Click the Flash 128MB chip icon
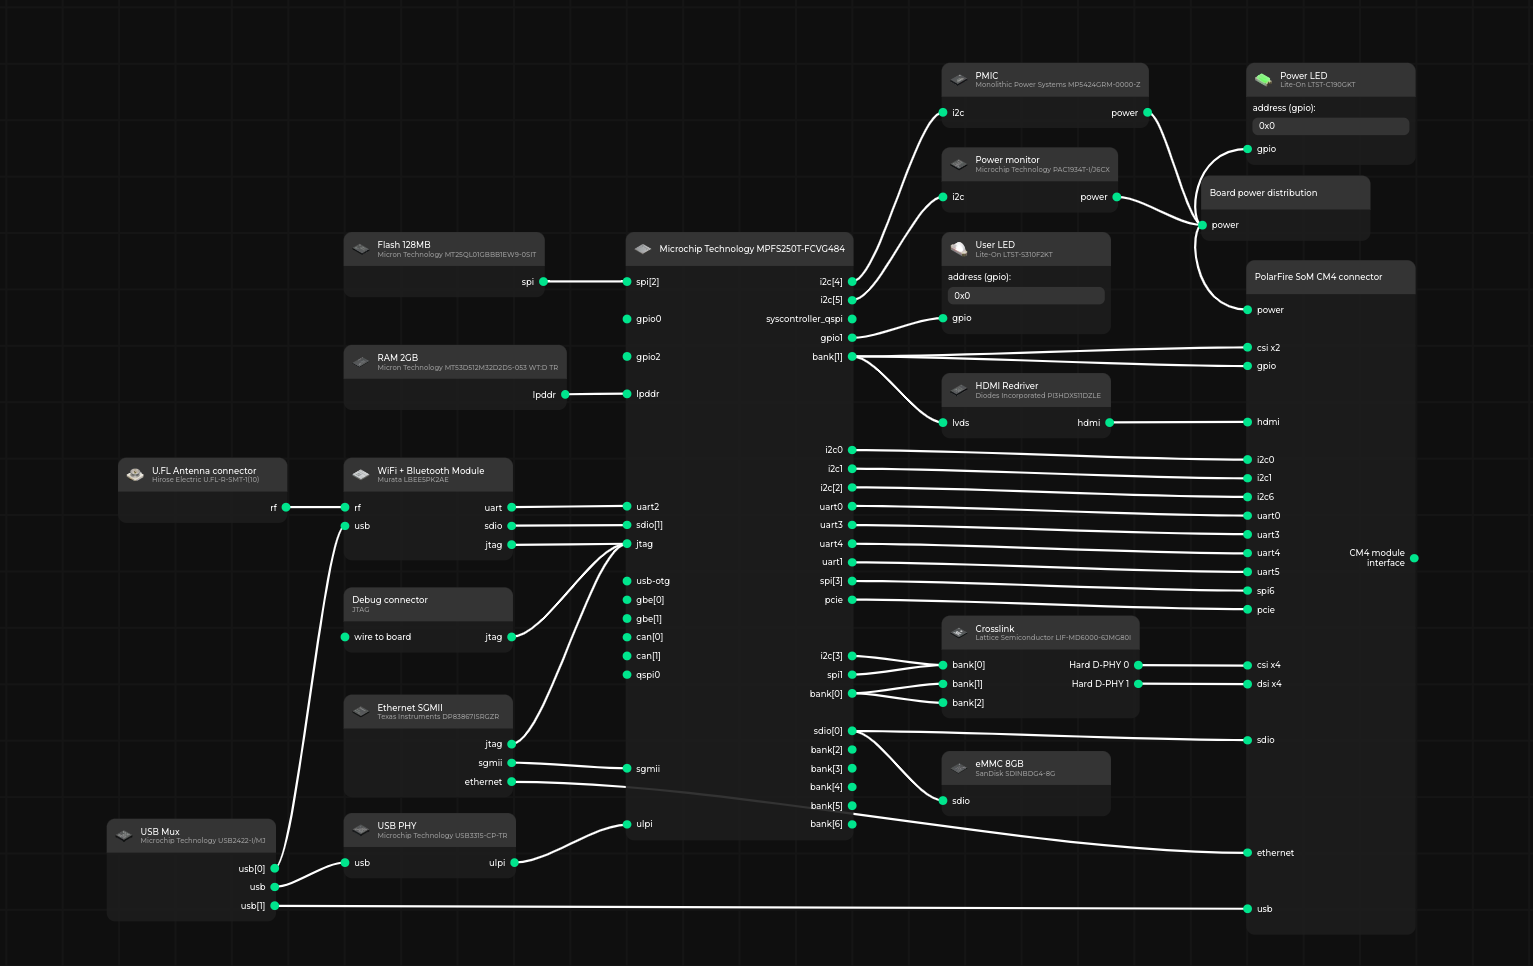This screenshot has height=966, width=1533. 361,248
